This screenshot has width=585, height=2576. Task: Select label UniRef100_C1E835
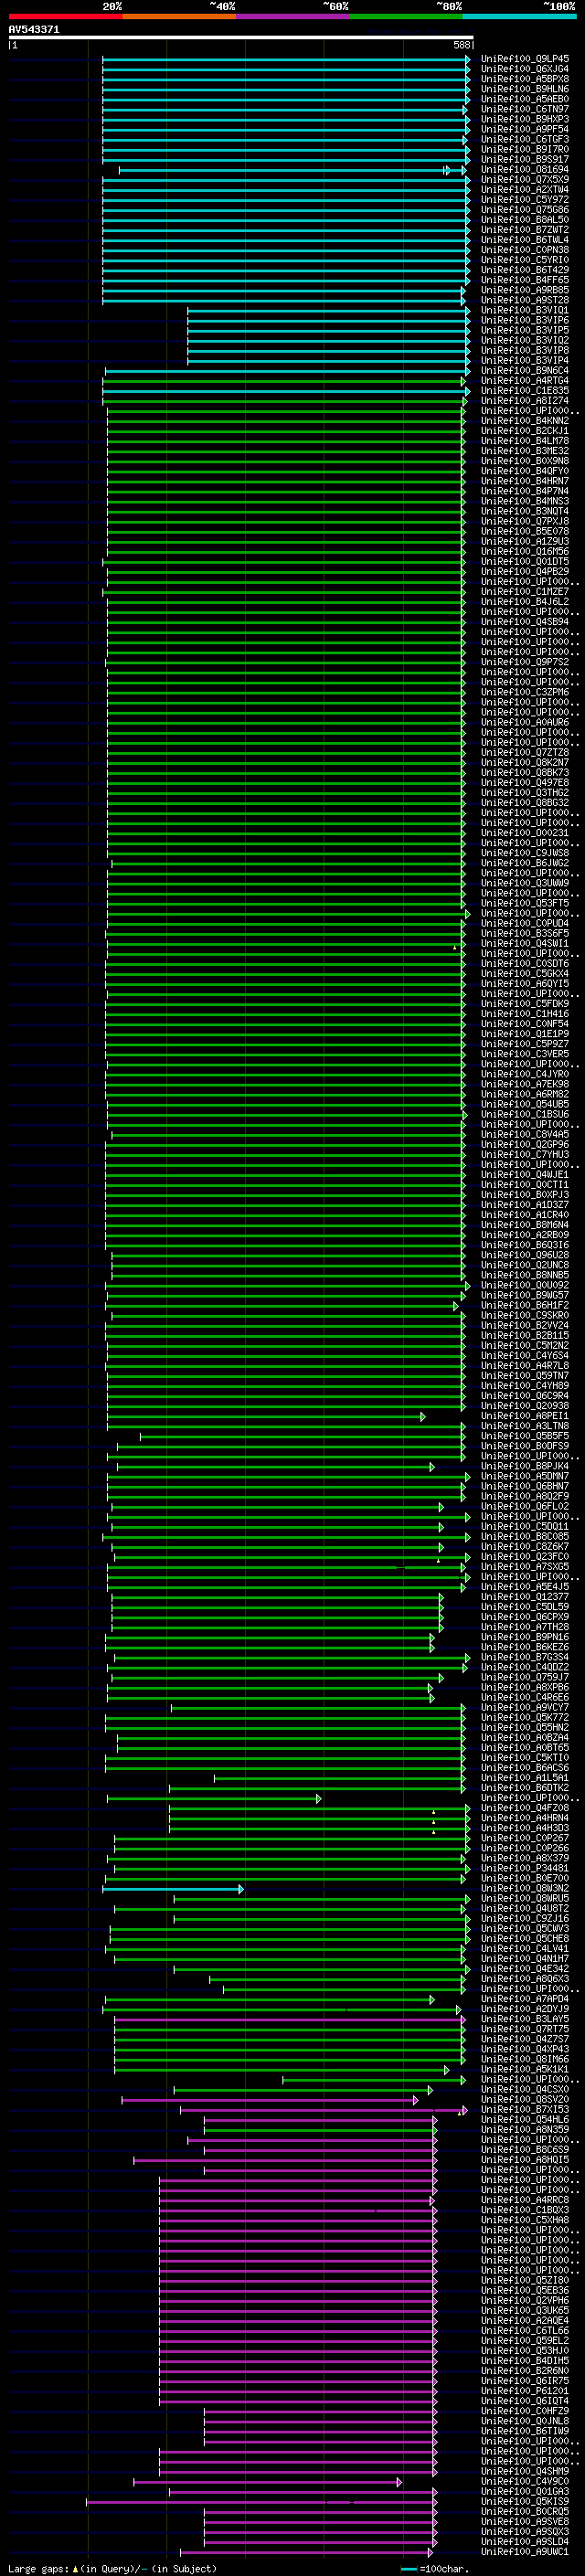click(x=525, y=391)
